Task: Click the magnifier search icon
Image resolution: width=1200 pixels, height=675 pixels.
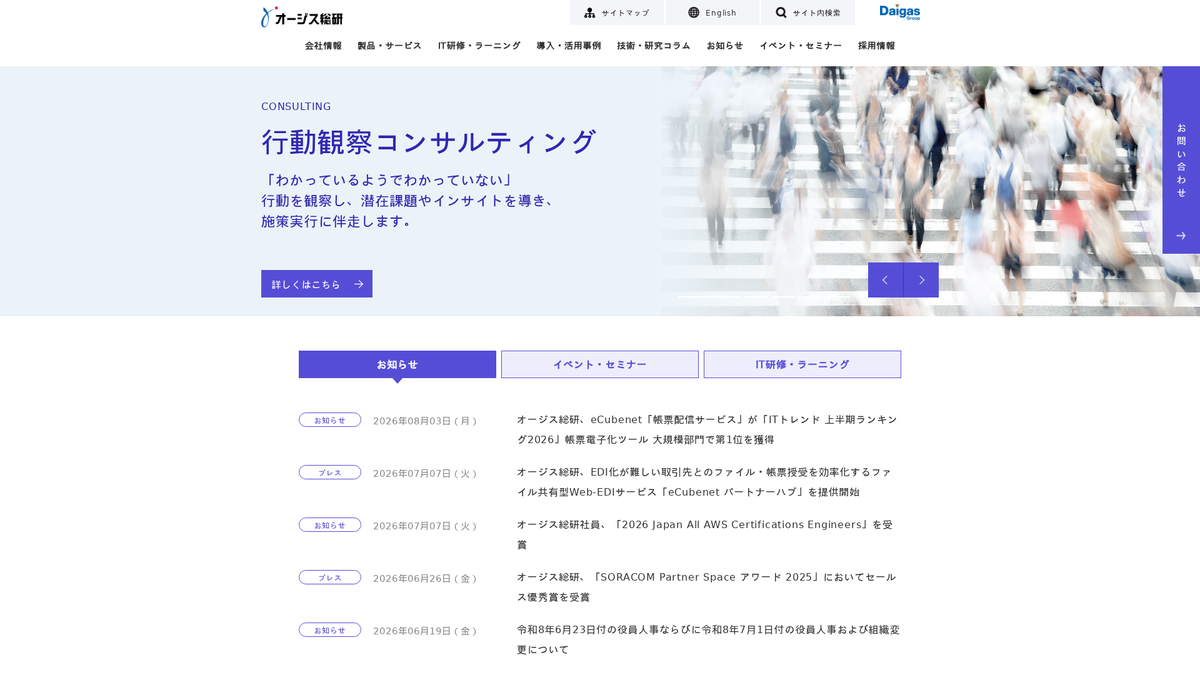Action: point(781,13)
